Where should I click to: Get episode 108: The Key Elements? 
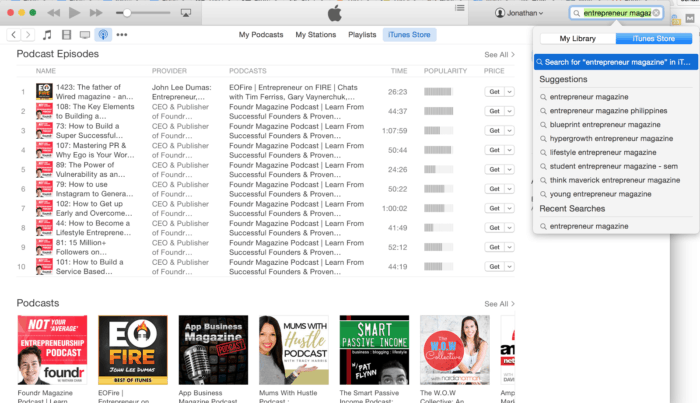(495, 111)
